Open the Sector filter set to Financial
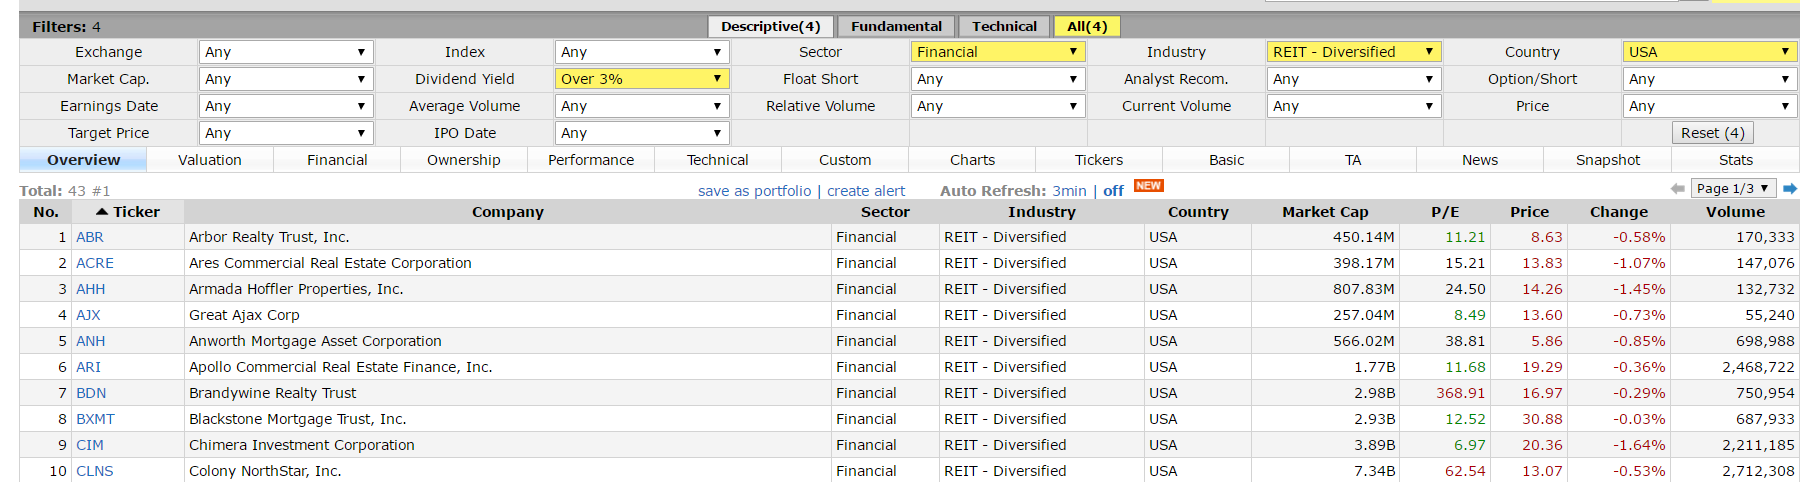Image resolution: width=1808 pixels, height=482 pixels. [998, 52]
